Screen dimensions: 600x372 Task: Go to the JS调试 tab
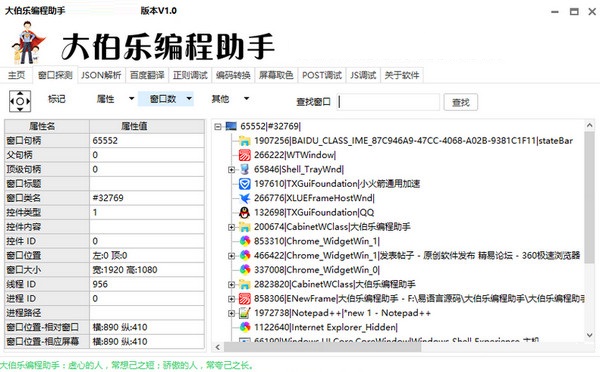coord(363,75)
